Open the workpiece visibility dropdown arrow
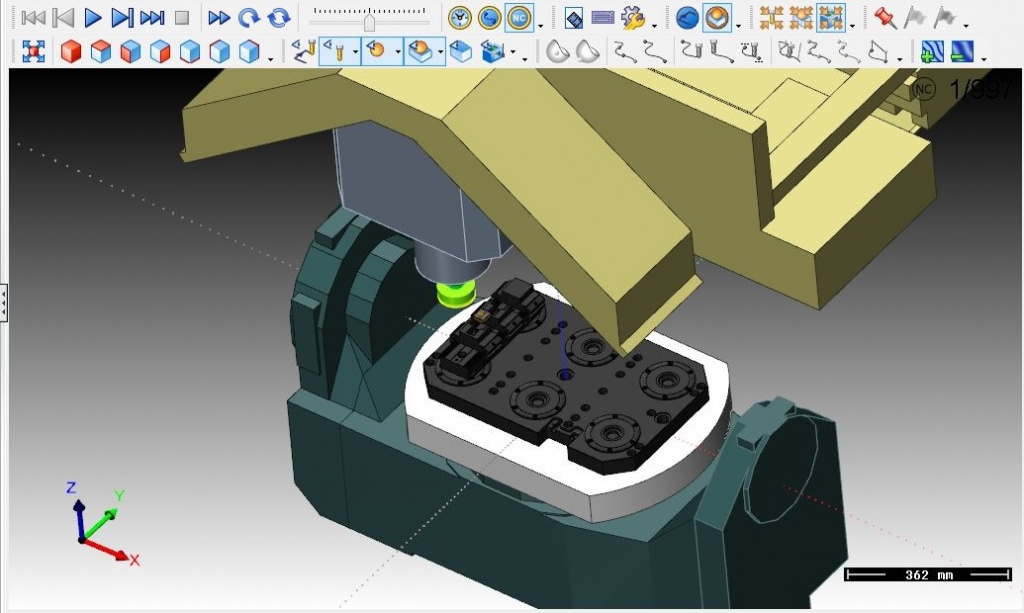1024x613 pixels. point(397,52)
